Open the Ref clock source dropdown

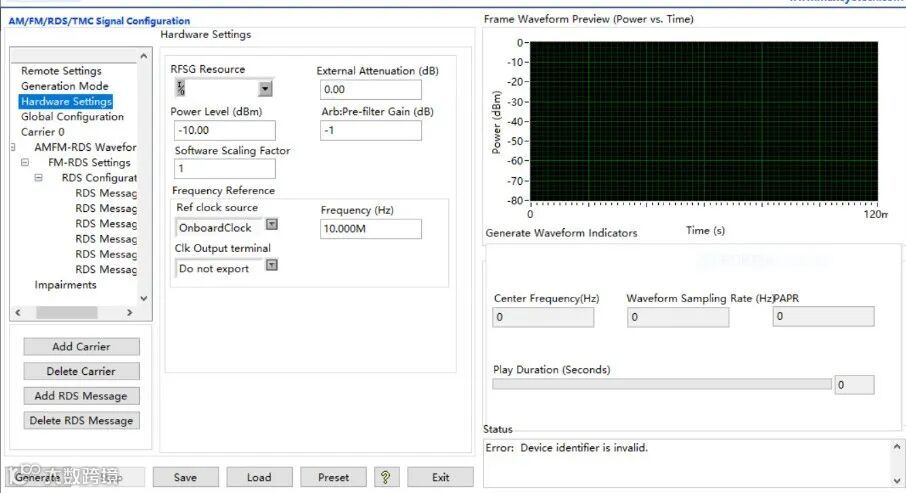(272, 224)
